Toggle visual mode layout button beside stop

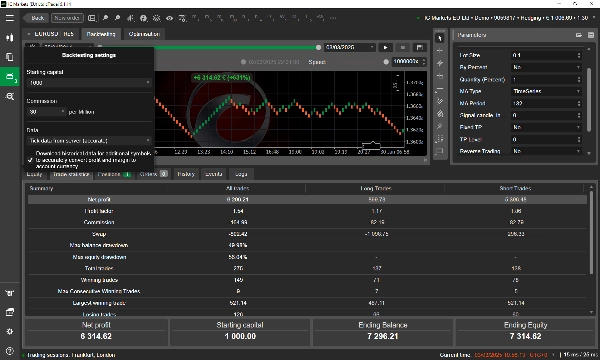point(420,47)
